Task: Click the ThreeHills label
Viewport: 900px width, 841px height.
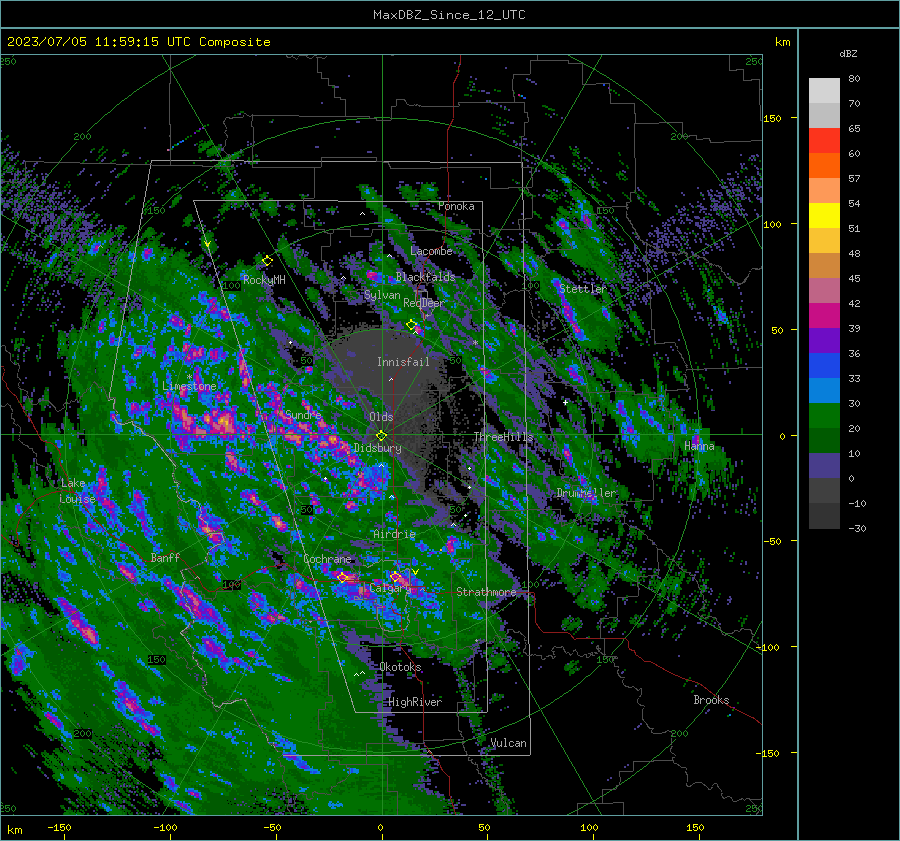Action: pos(503,437)
